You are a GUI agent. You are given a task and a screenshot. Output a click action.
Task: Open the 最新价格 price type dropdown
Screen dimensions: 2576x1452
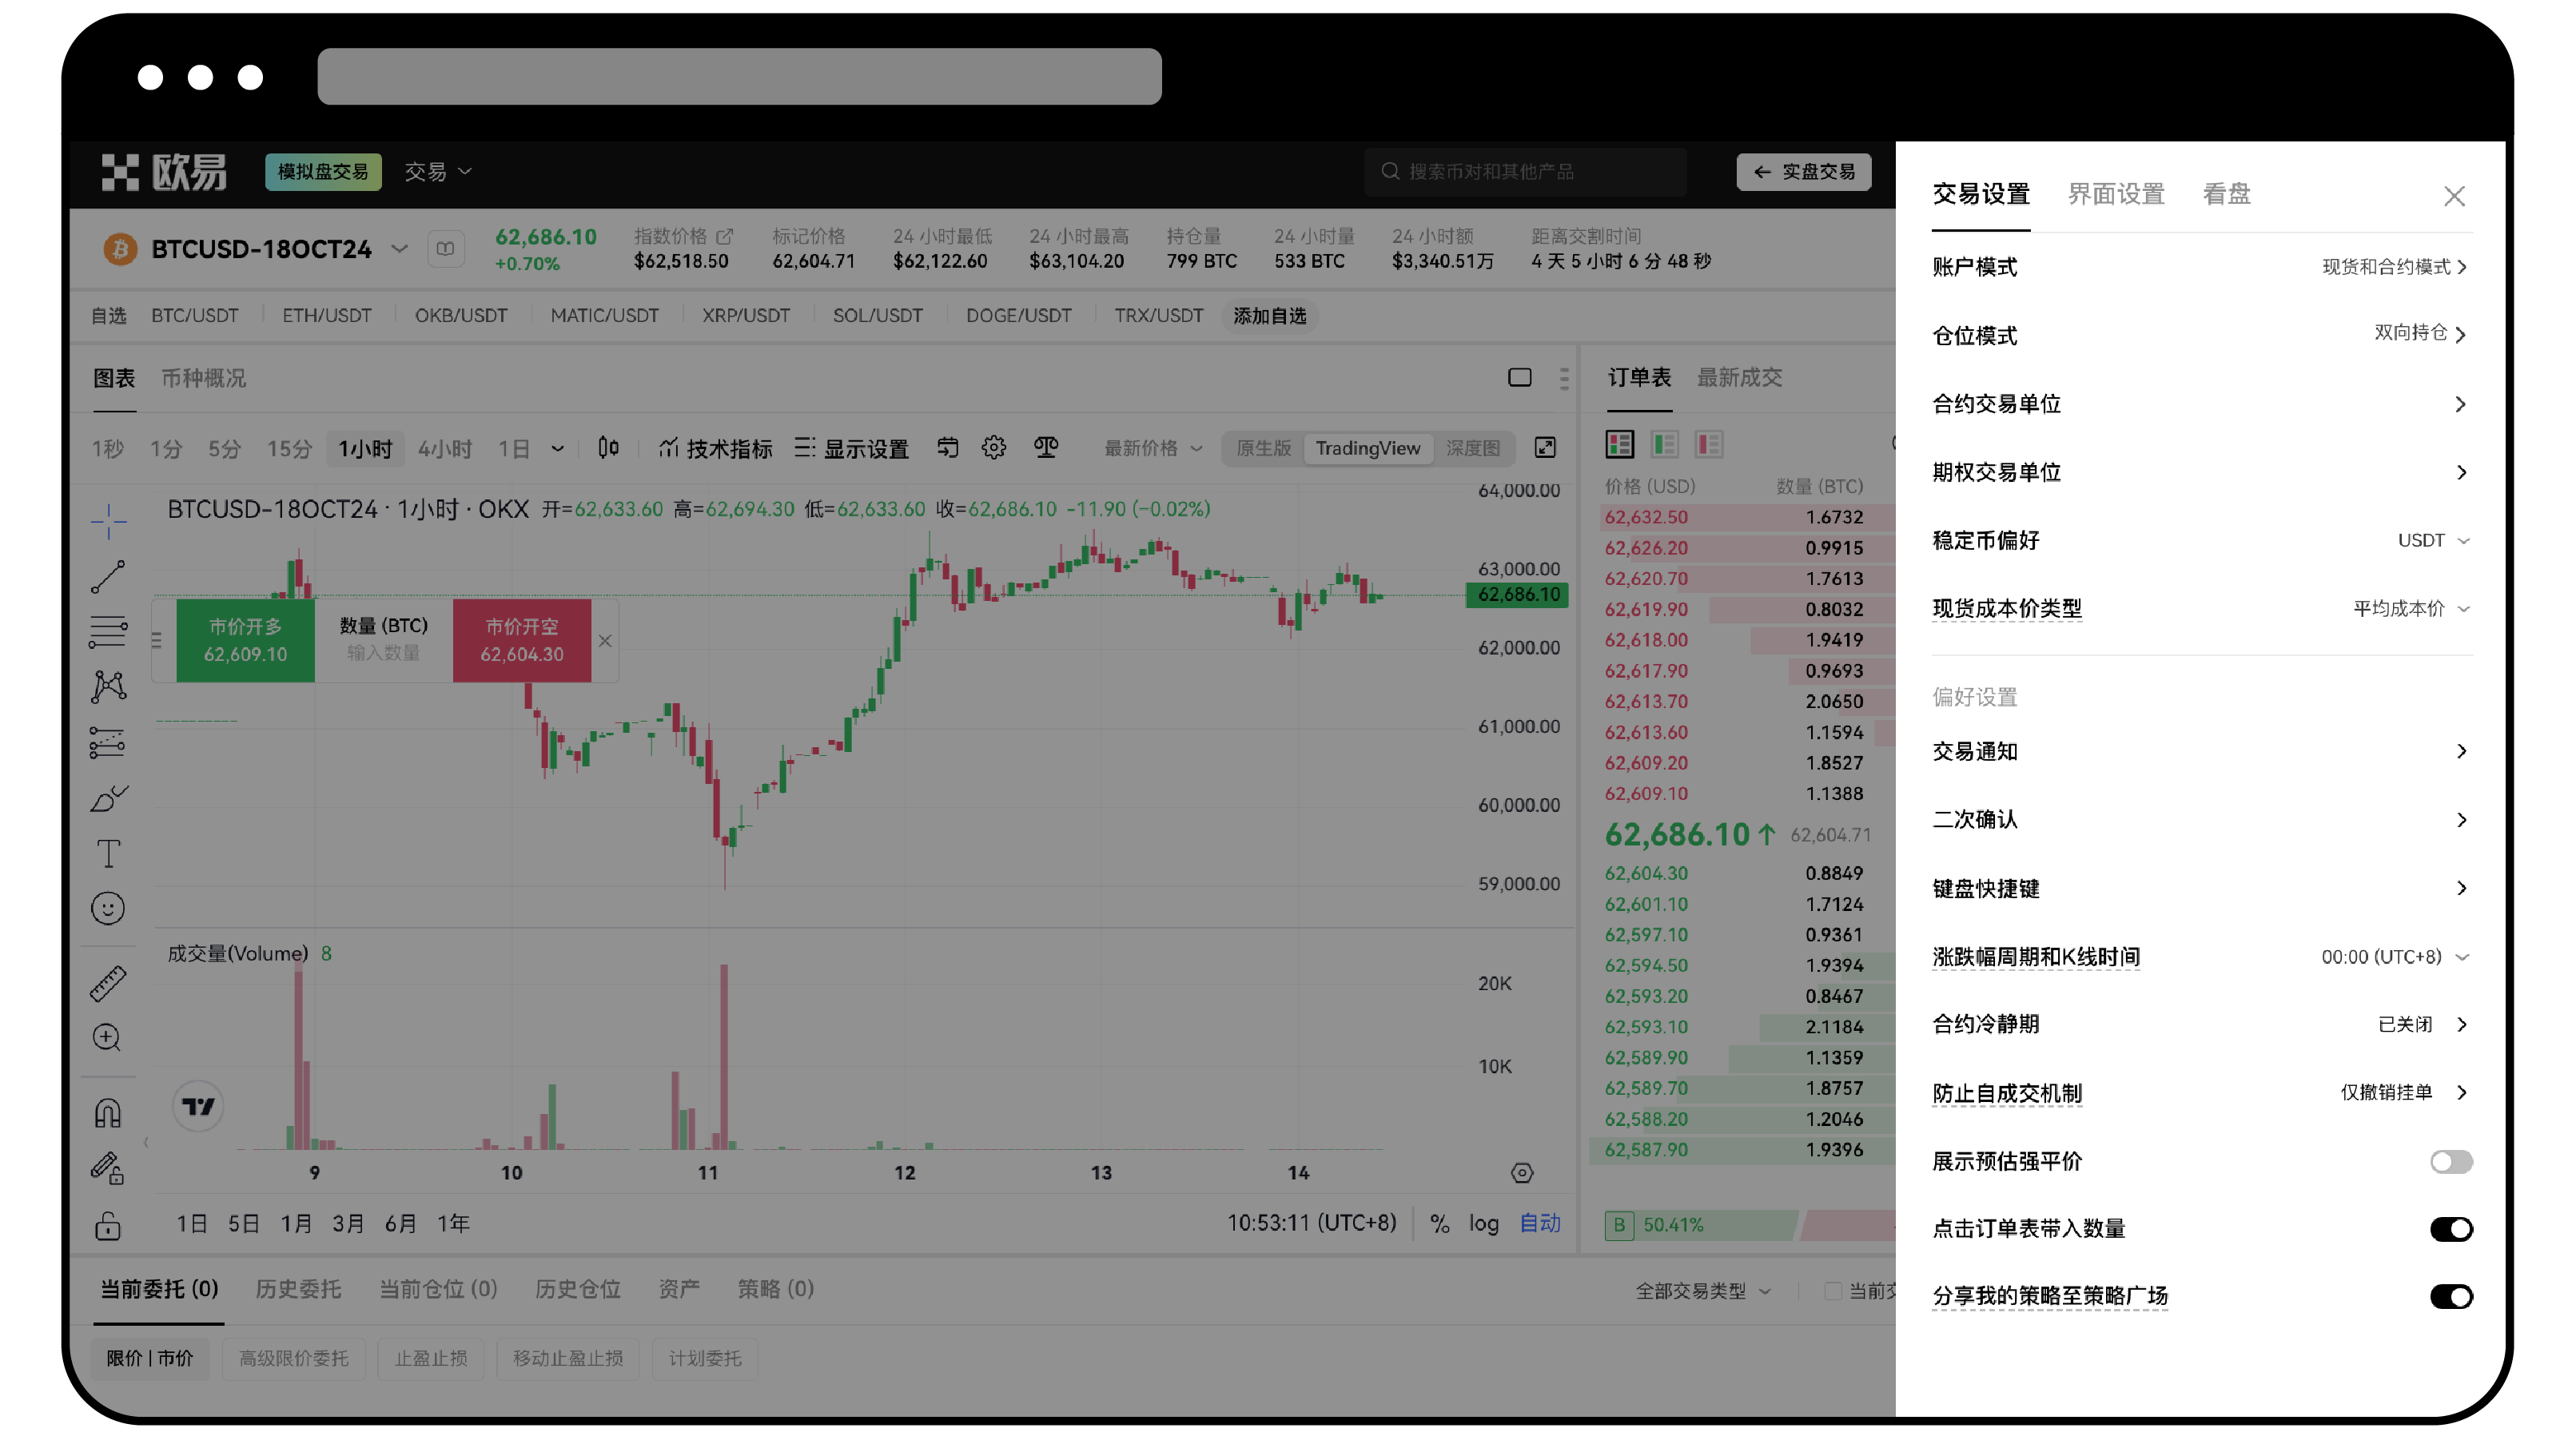coord(1153,448)
